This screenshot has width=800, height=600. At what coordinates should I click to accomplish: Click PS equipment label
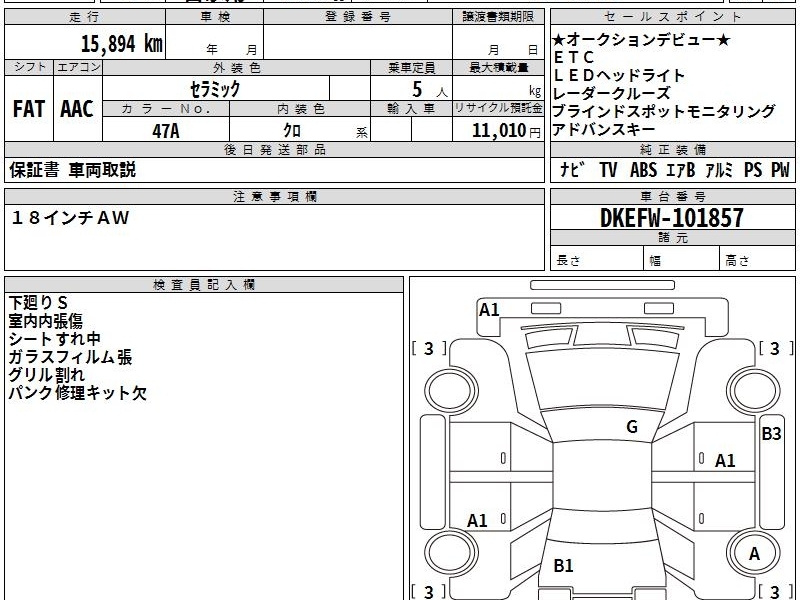coord(753,170)
